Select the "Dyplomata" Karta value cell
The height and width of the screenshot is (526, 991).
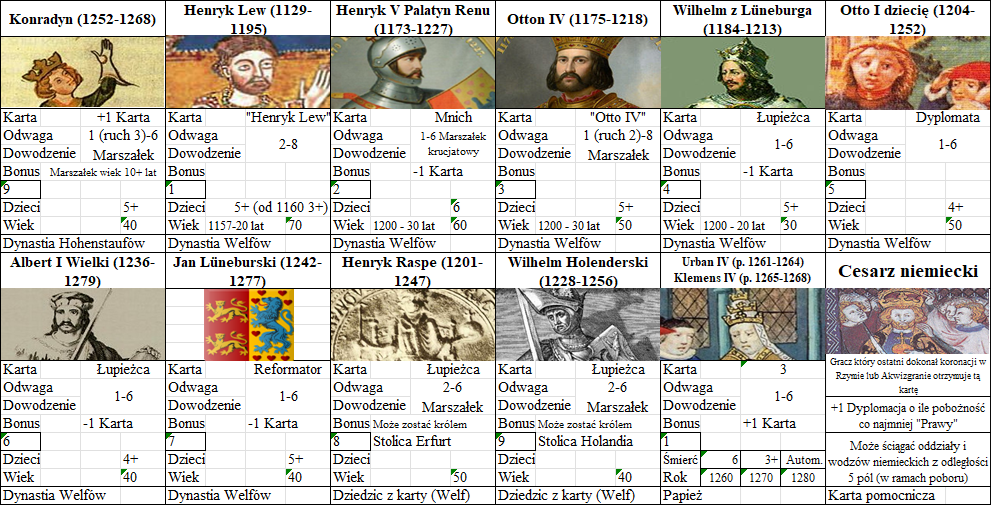(x=948, y=118)
